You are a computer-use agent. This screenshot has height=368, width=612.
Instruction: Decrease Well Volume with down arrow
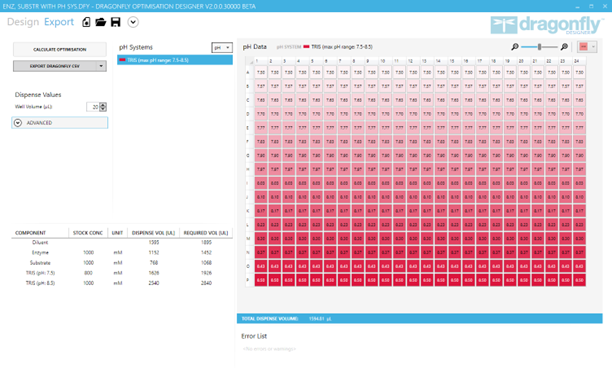[103, 109]
